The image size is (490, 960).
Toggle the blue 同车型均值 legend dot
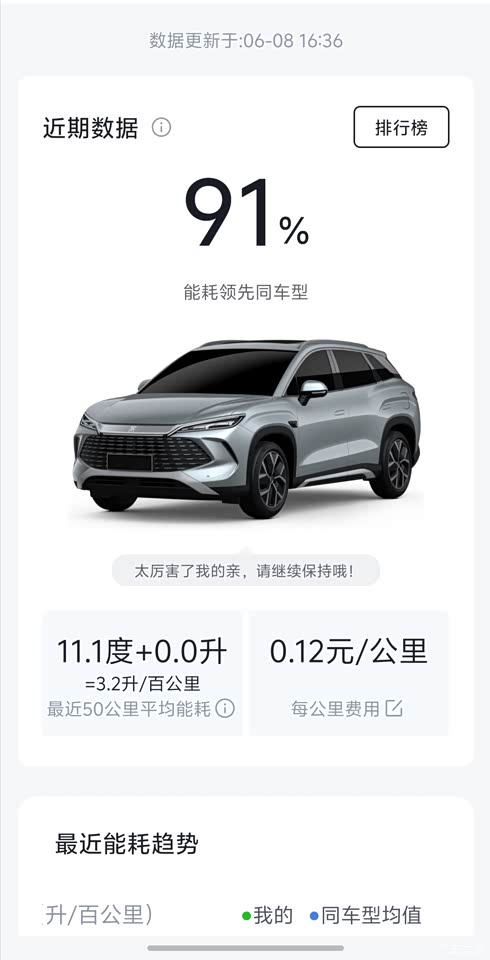pyautogui.click(x=314, y=917)
